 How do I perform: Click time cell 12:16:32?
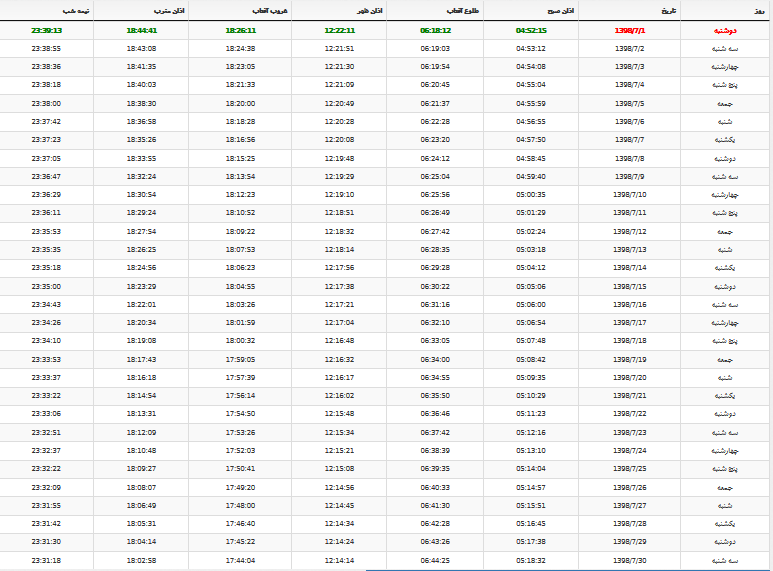pos(340,359)
